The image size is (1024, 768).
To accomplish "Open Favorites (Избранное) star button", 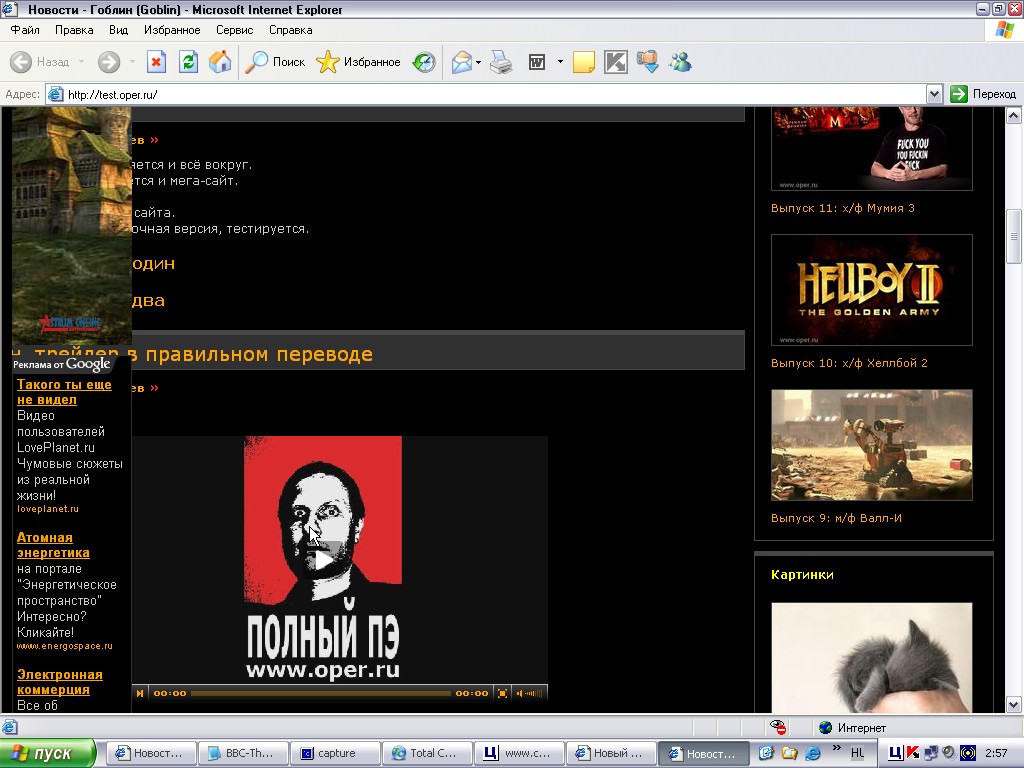I will (x=358, y=62).
